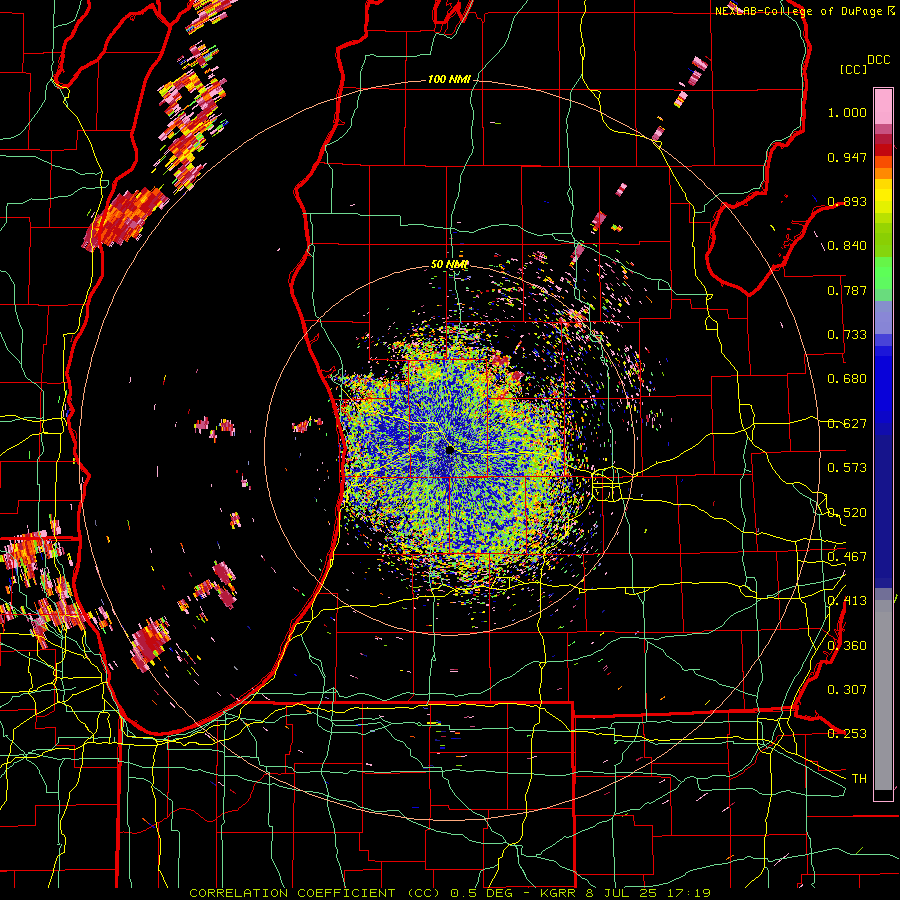Viewport: 900px width, 900px height.
Task: Click the 0.840 legend value
Action: pyautogui.click(x=847, y=246)
